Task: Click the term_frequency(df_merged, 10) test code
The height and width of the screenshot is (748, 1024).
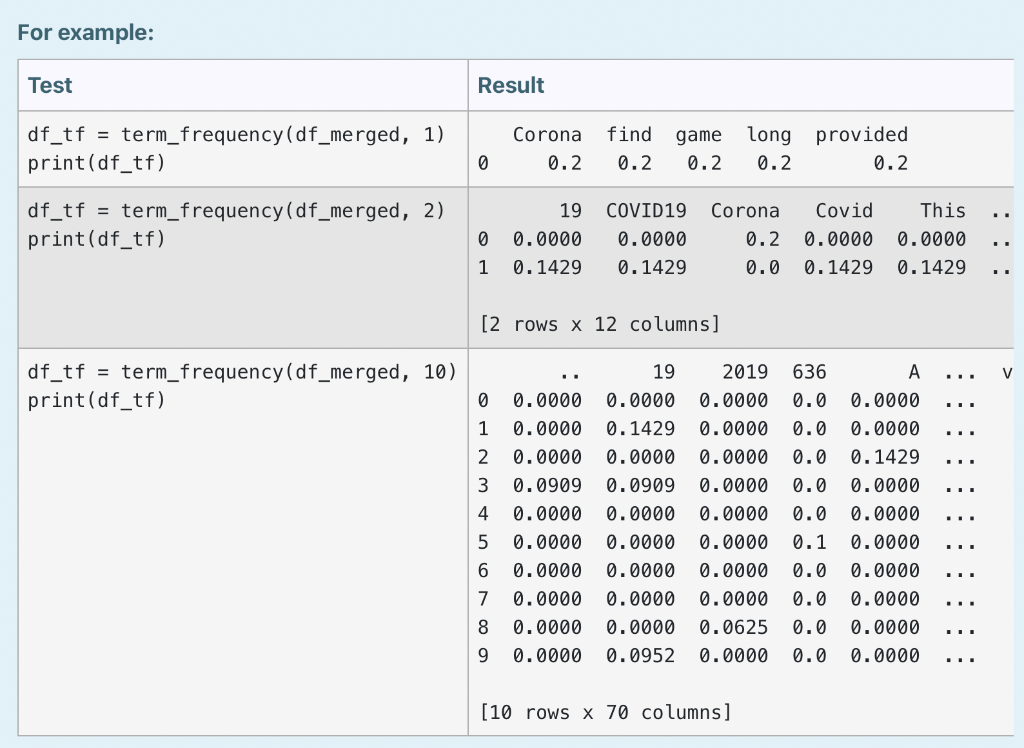Action: 242,372
